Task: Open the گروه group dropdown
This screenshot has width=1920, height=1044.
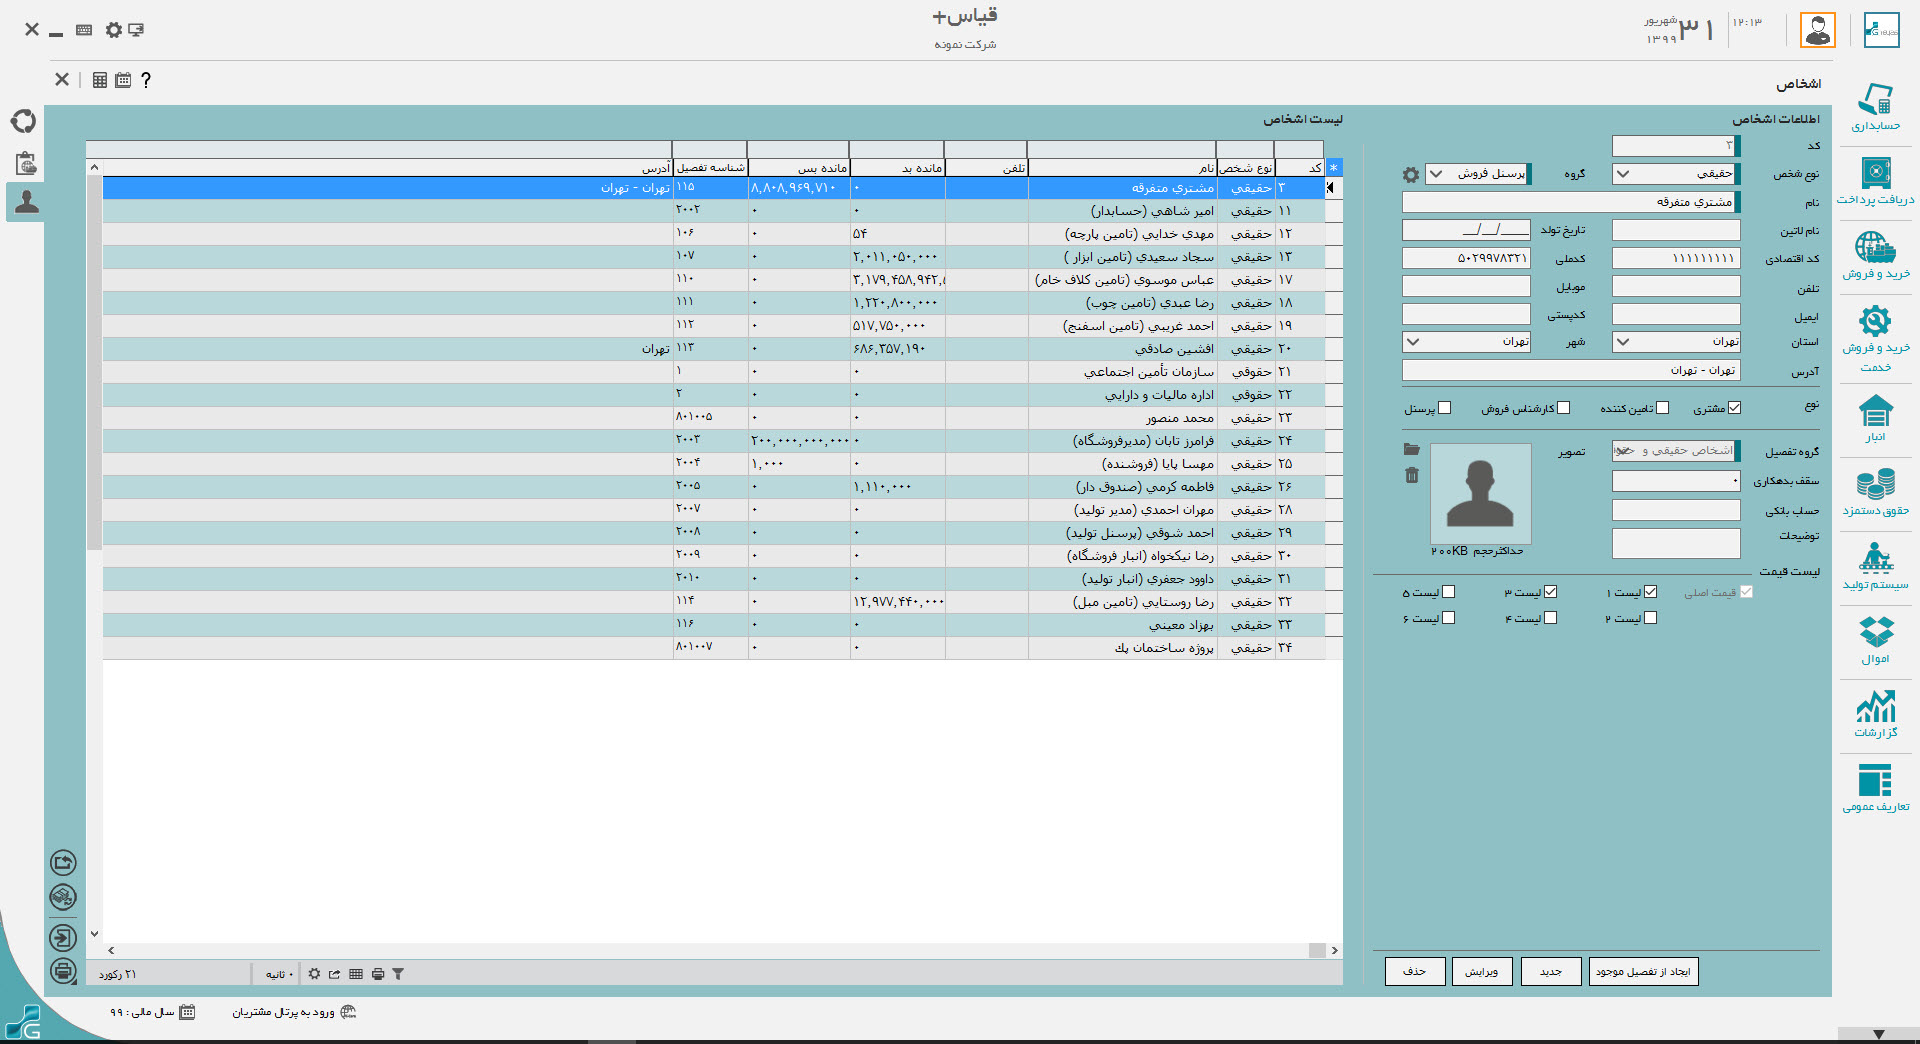Action: [x=1478, y=174]
